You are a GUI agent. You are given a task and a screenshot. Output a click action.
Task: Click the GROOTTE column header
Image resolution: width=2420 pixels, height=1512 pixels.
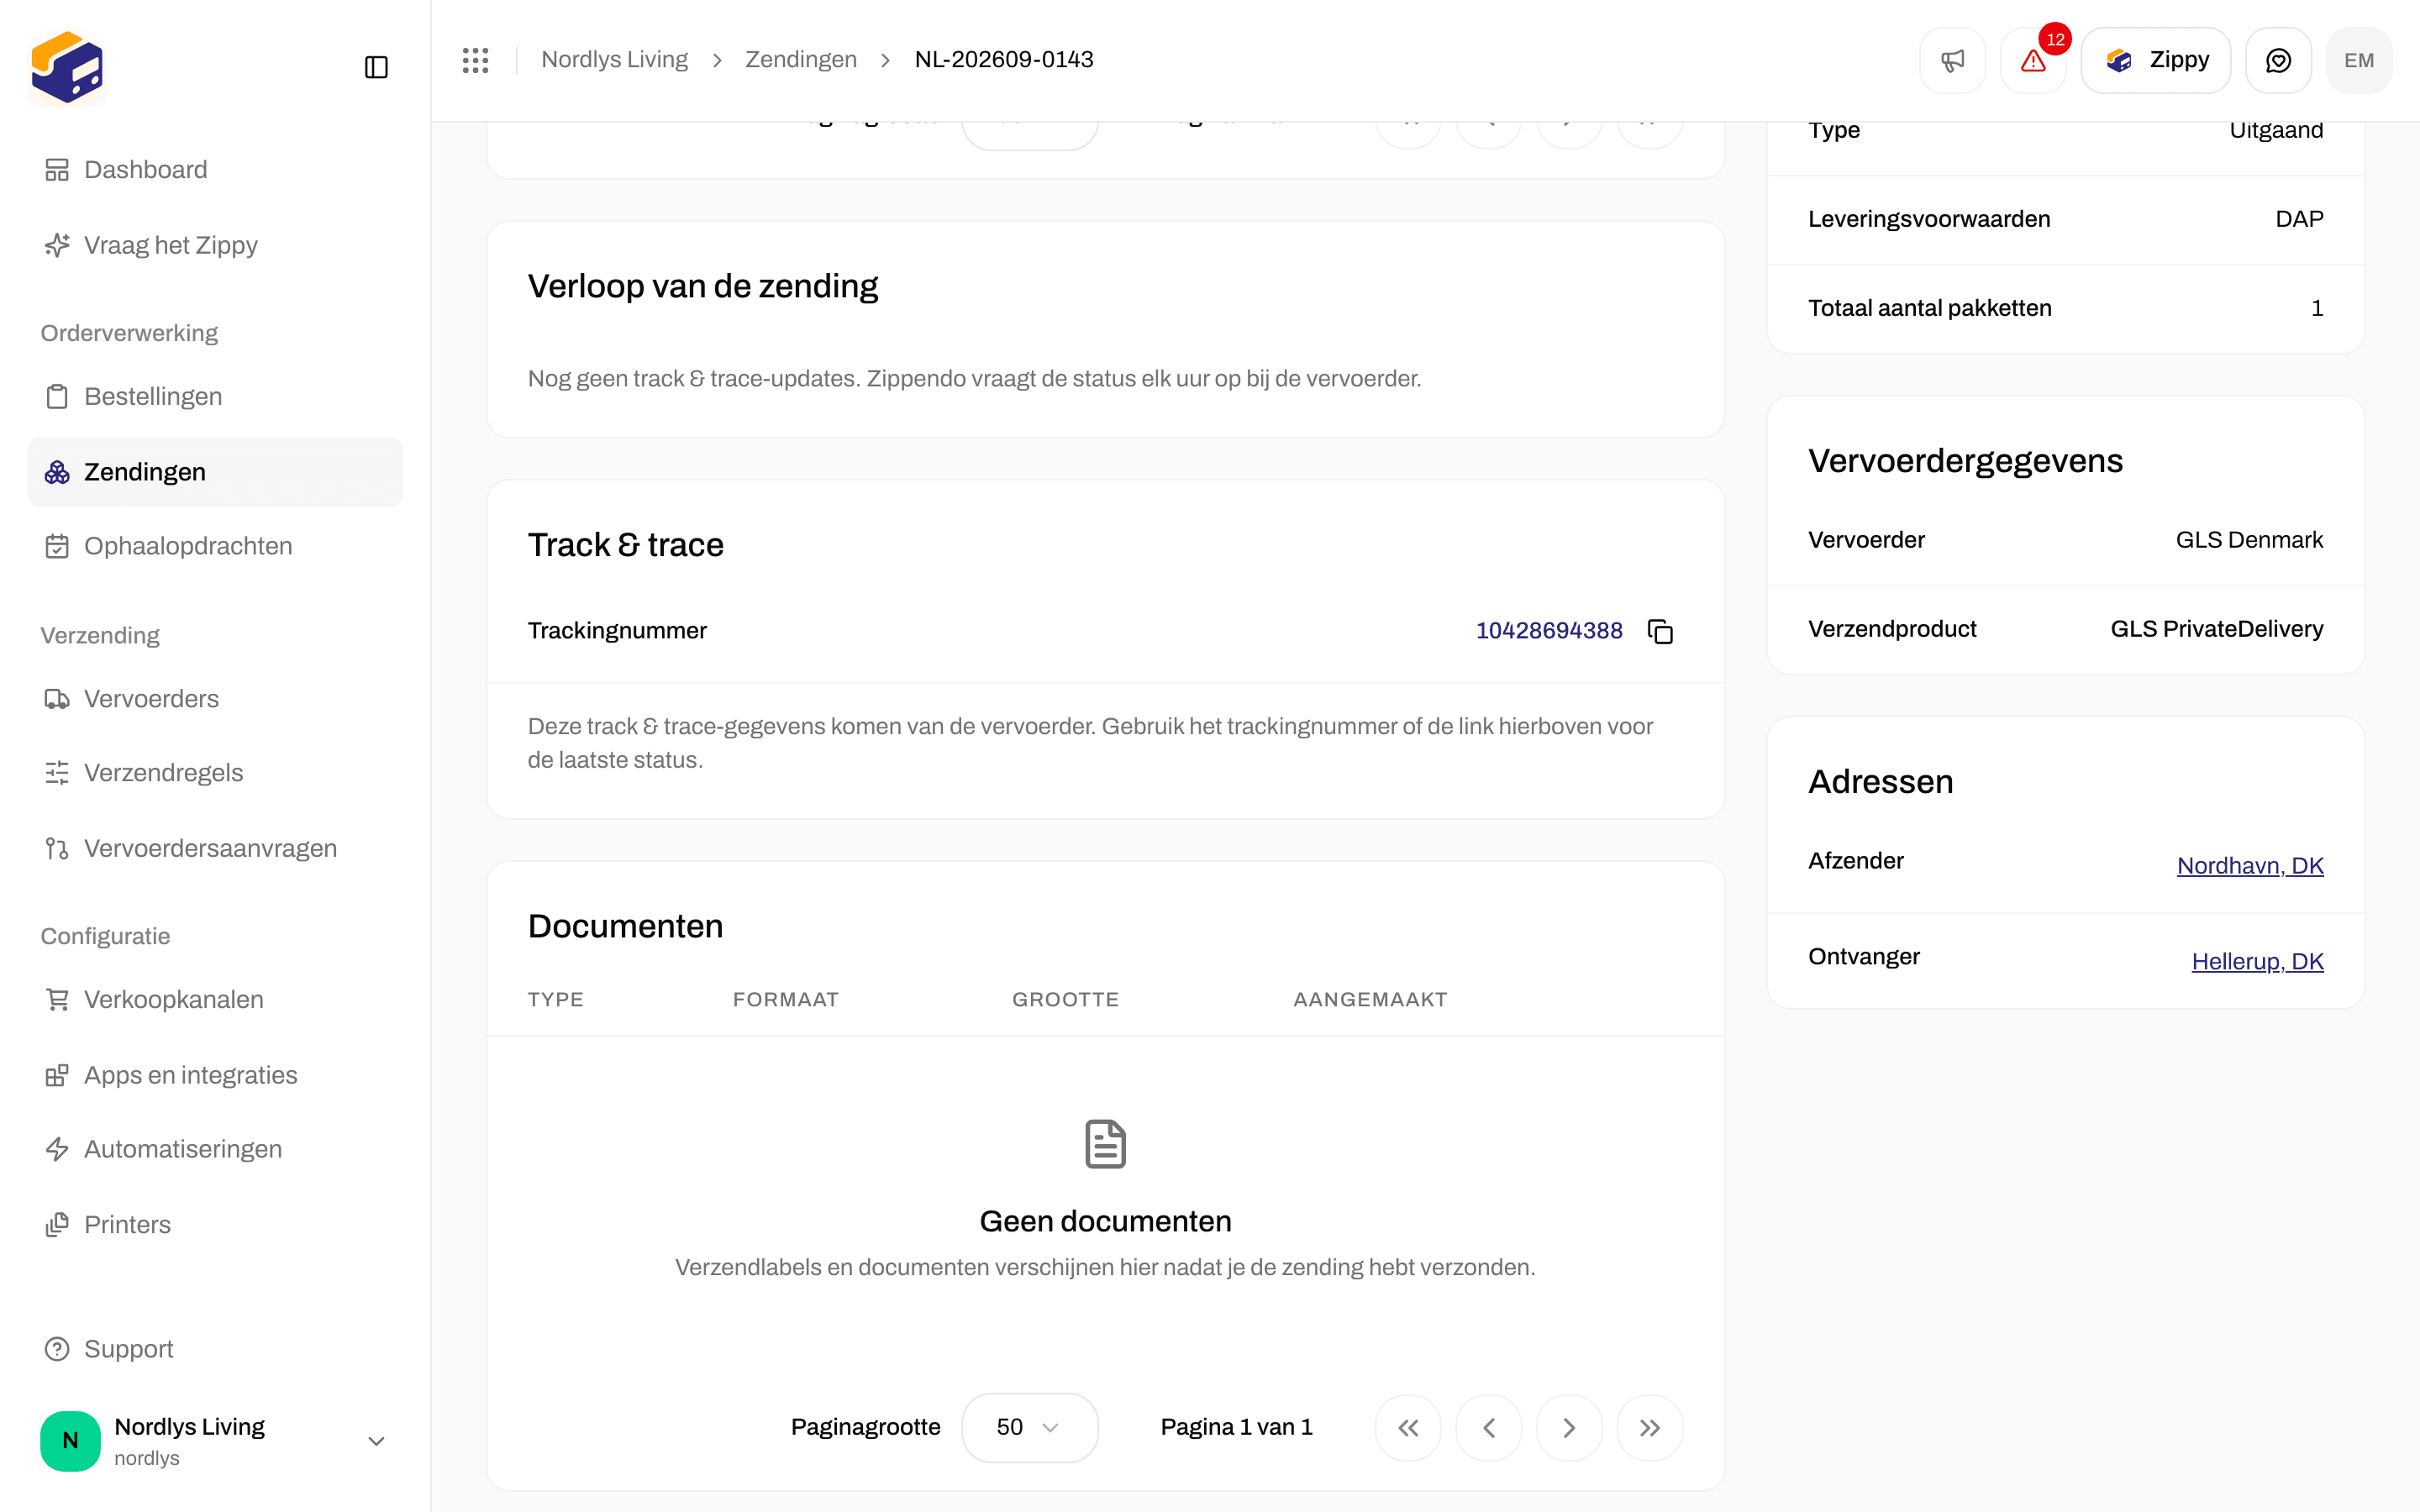[x=1066, y=1000]
